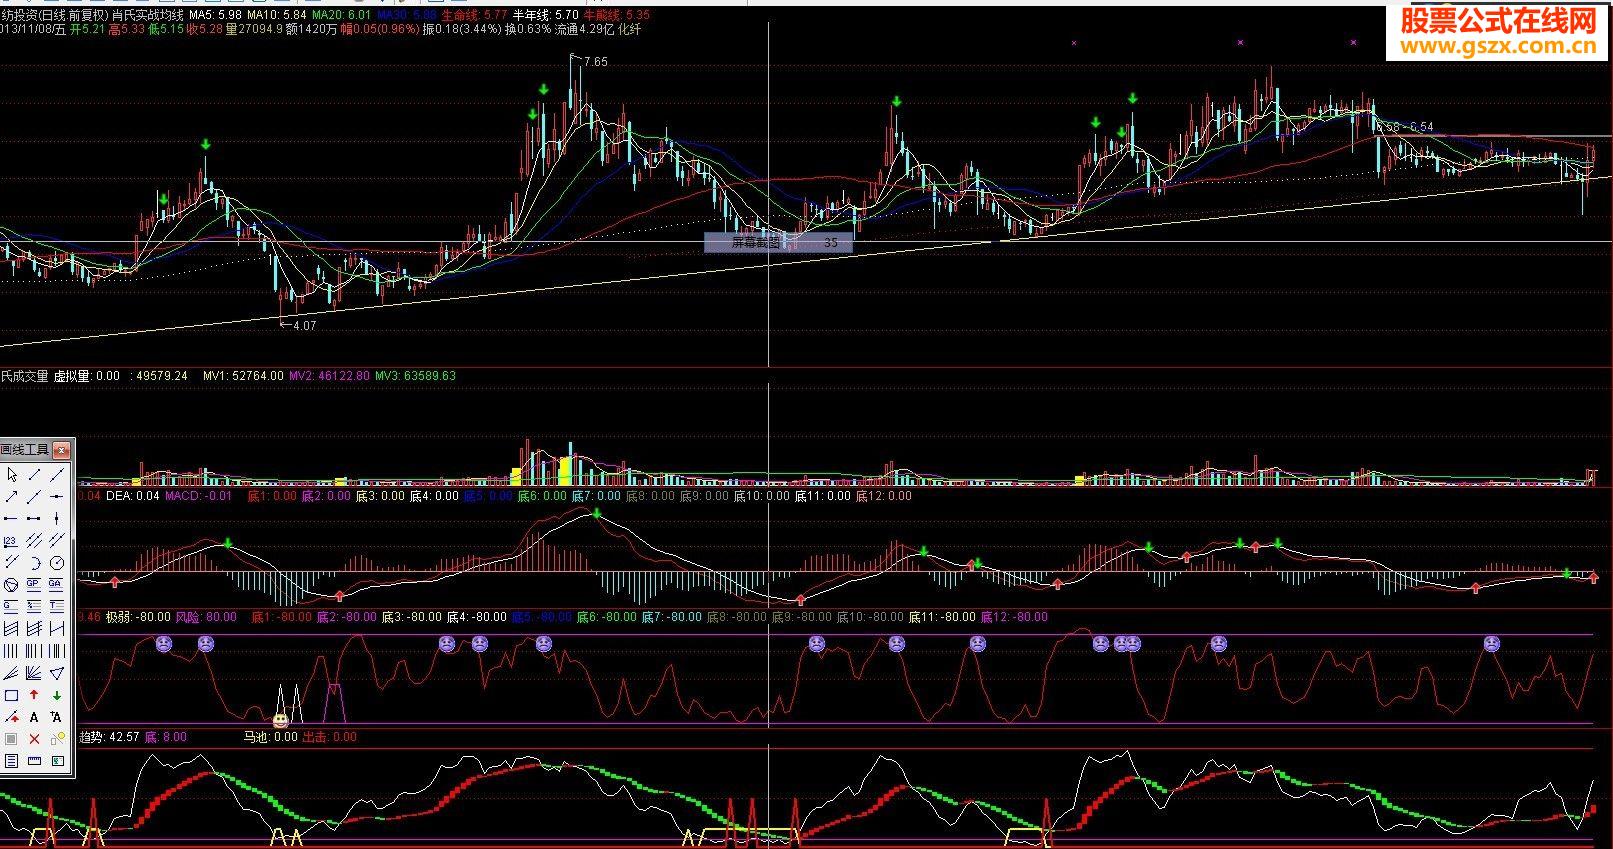Select the T horizontal lines tool
Image resolution: width=1613 pixels, height=849 pixels.
click(x=57, y=605)
